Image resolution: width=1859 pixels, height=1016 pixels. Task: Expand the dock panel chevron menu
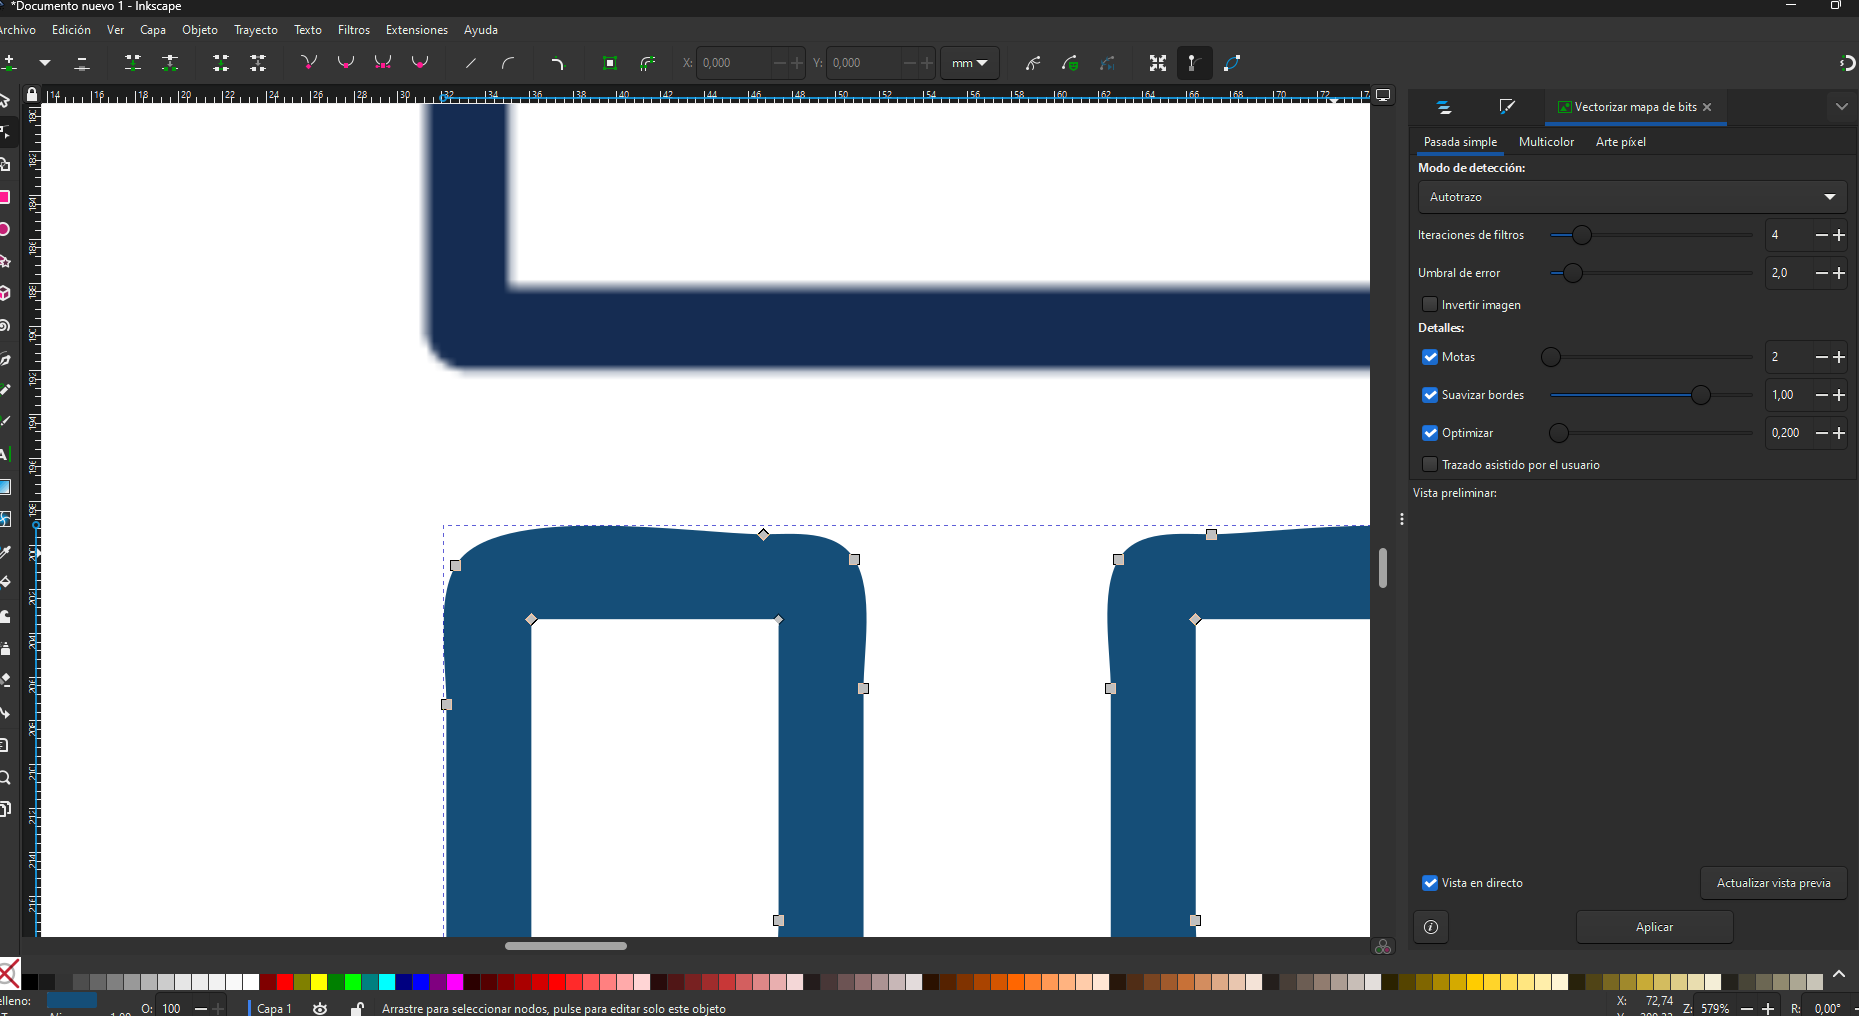pyautogui.click(x=1841, y=107)
